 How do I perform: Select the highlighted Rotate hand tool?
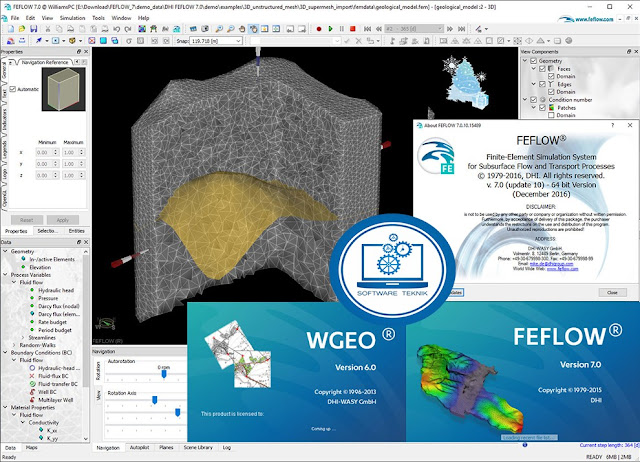[253, 29]
